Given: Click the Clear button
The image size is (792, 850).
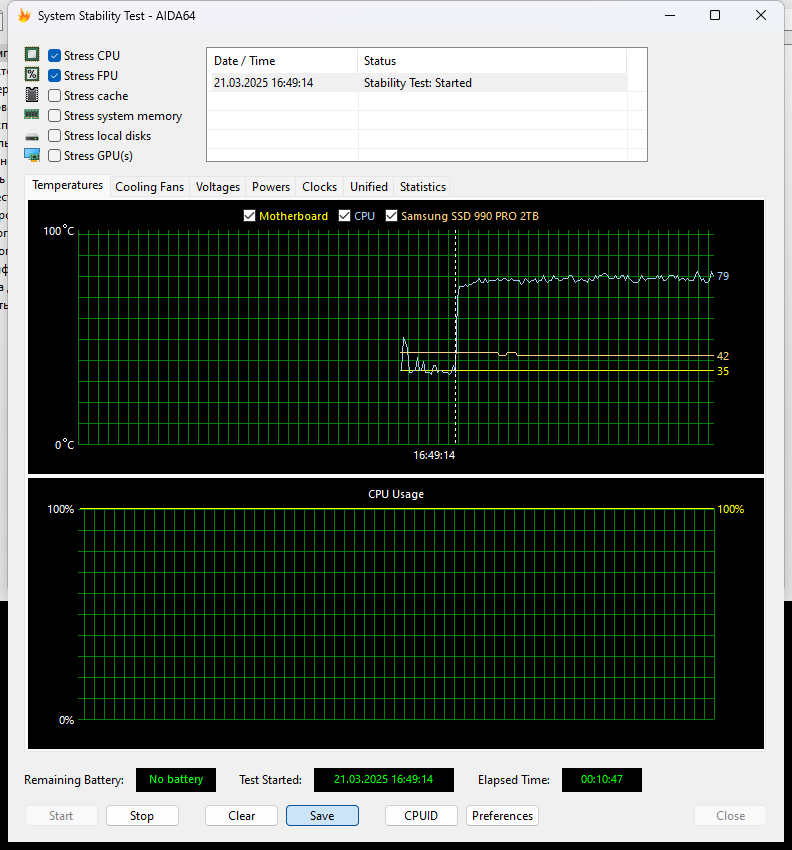Looking at the screenshot, I should (241, 816).
